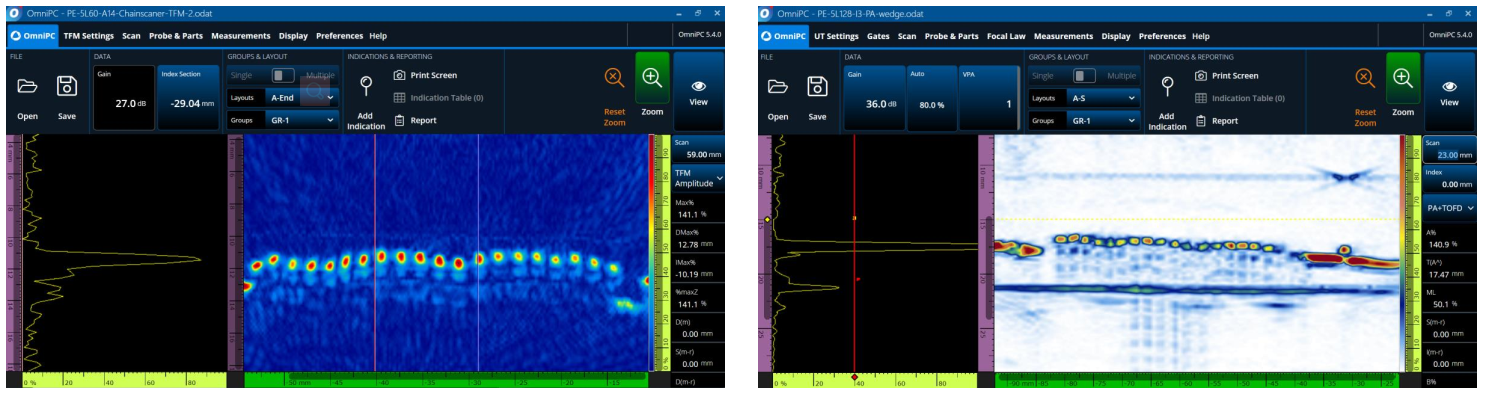This screenshot has height=395, width=1487.
Task: Click Max% 141.1 % reading
Action: click(698, 208)
